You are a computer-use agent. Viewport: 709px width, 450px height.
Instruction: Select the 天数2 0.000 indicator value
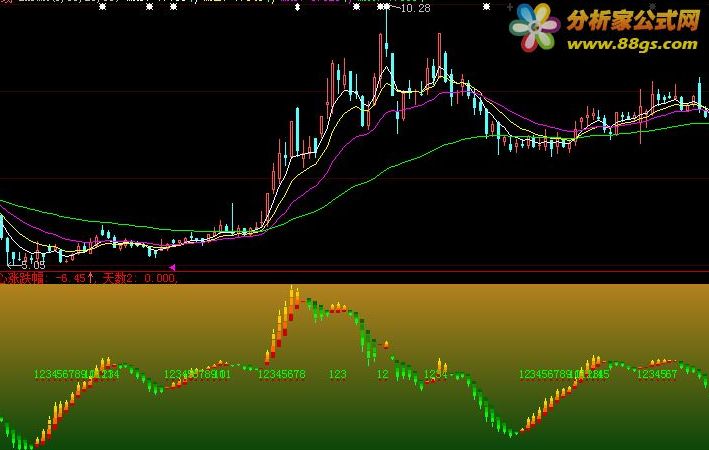(140, 278)
